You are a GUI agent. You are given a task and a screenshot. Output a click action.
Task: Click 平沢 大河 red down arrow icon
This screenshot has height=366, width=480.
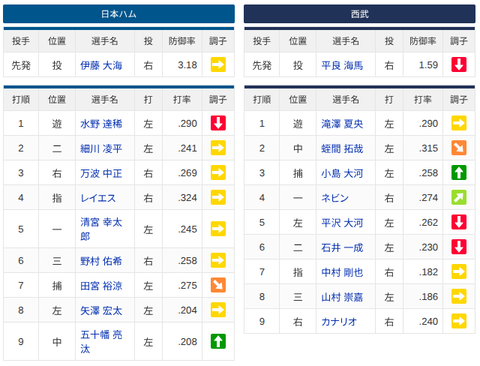(459, 222)
